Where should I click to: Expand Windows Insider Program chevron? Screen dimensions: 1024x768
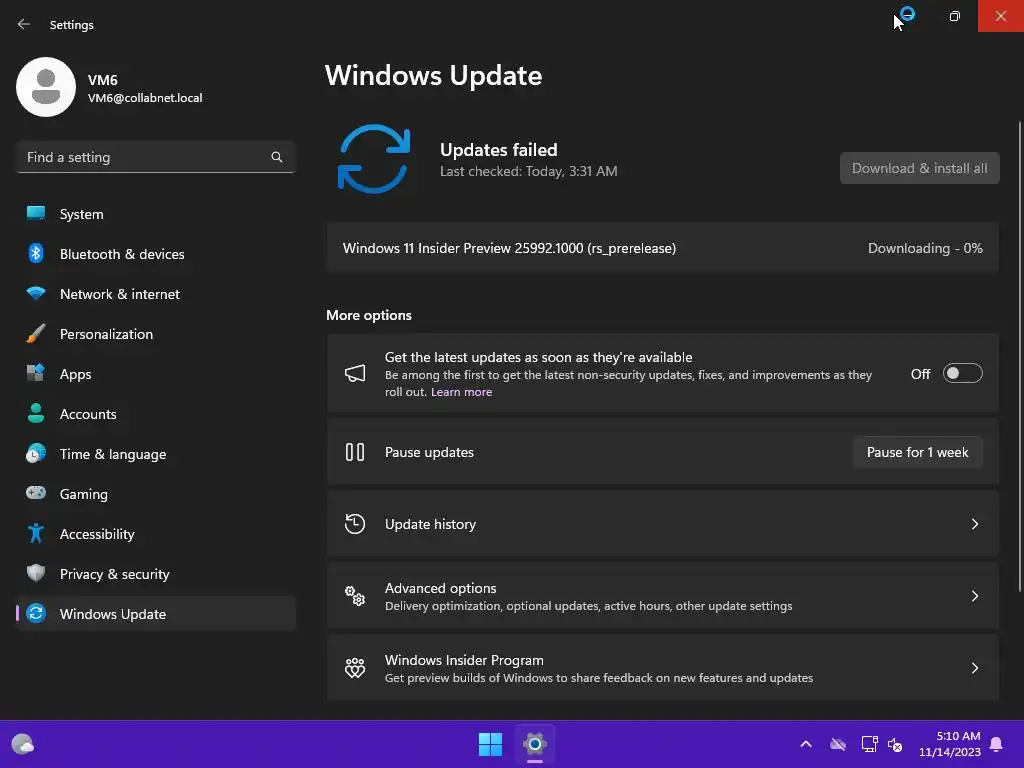(x=974, y=667)
